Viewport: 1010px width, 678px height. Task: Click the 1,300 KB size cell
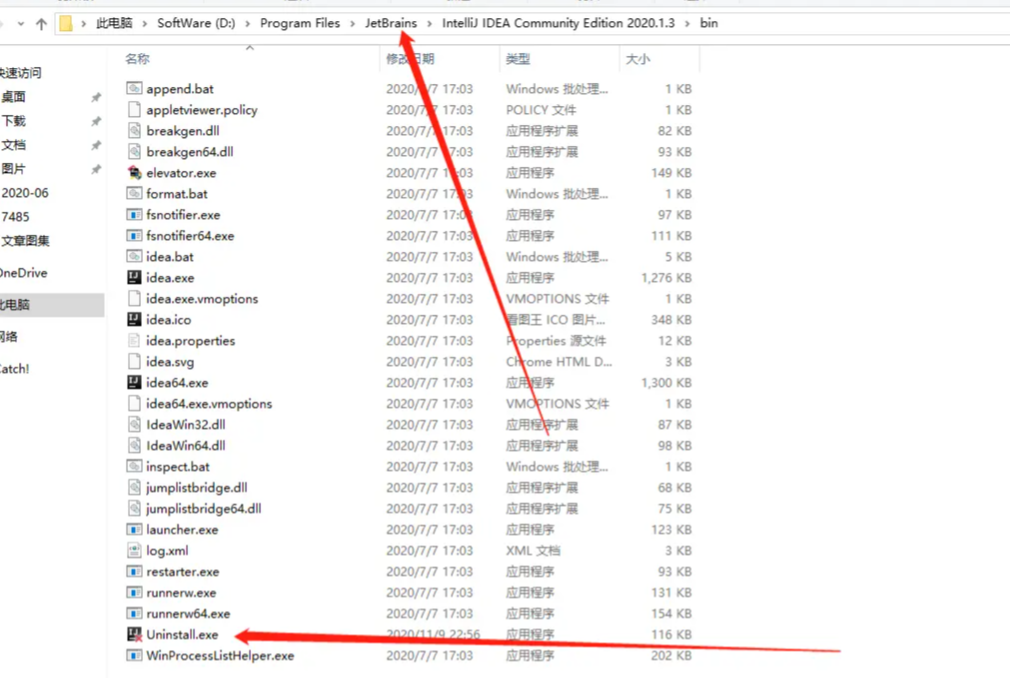click(x=667, y=382)
